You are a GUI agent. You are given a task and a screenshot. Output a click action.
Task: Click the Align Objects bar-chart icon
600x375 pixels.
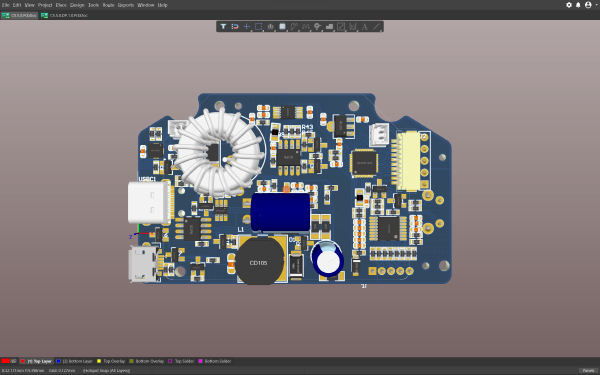271,26
